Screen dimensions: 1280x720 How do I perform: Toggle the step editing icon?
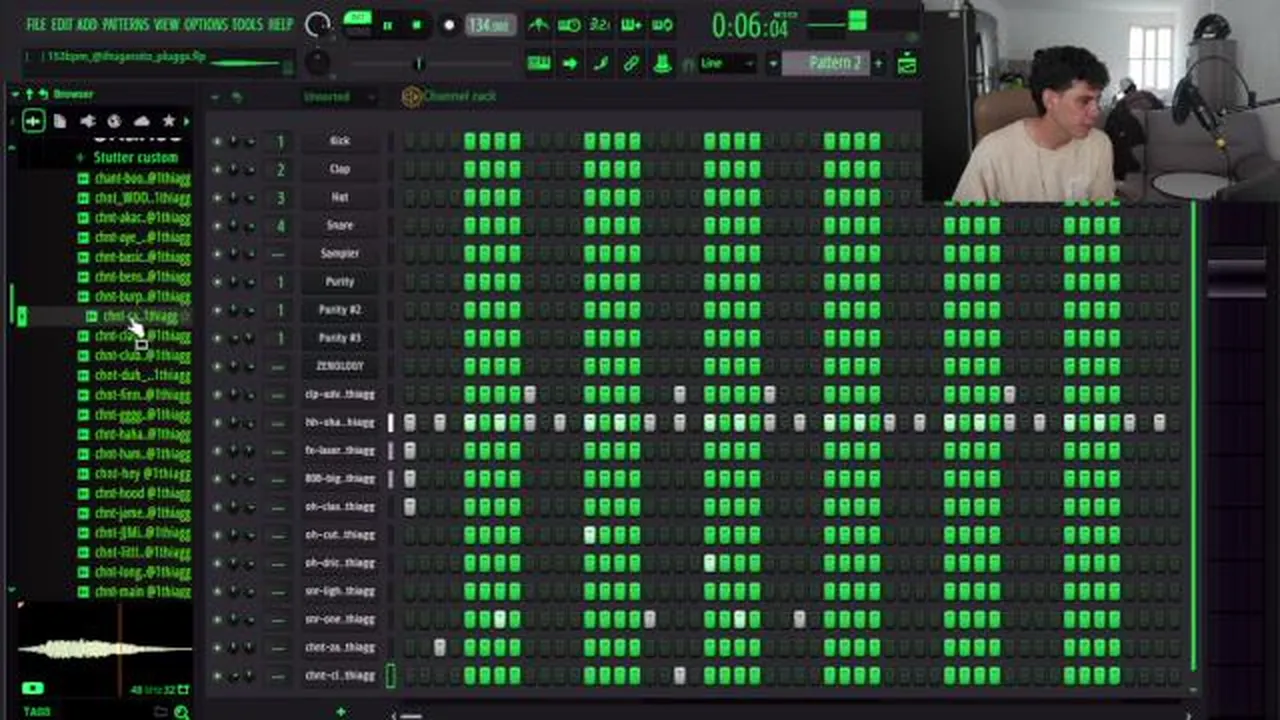click(601, 64)
